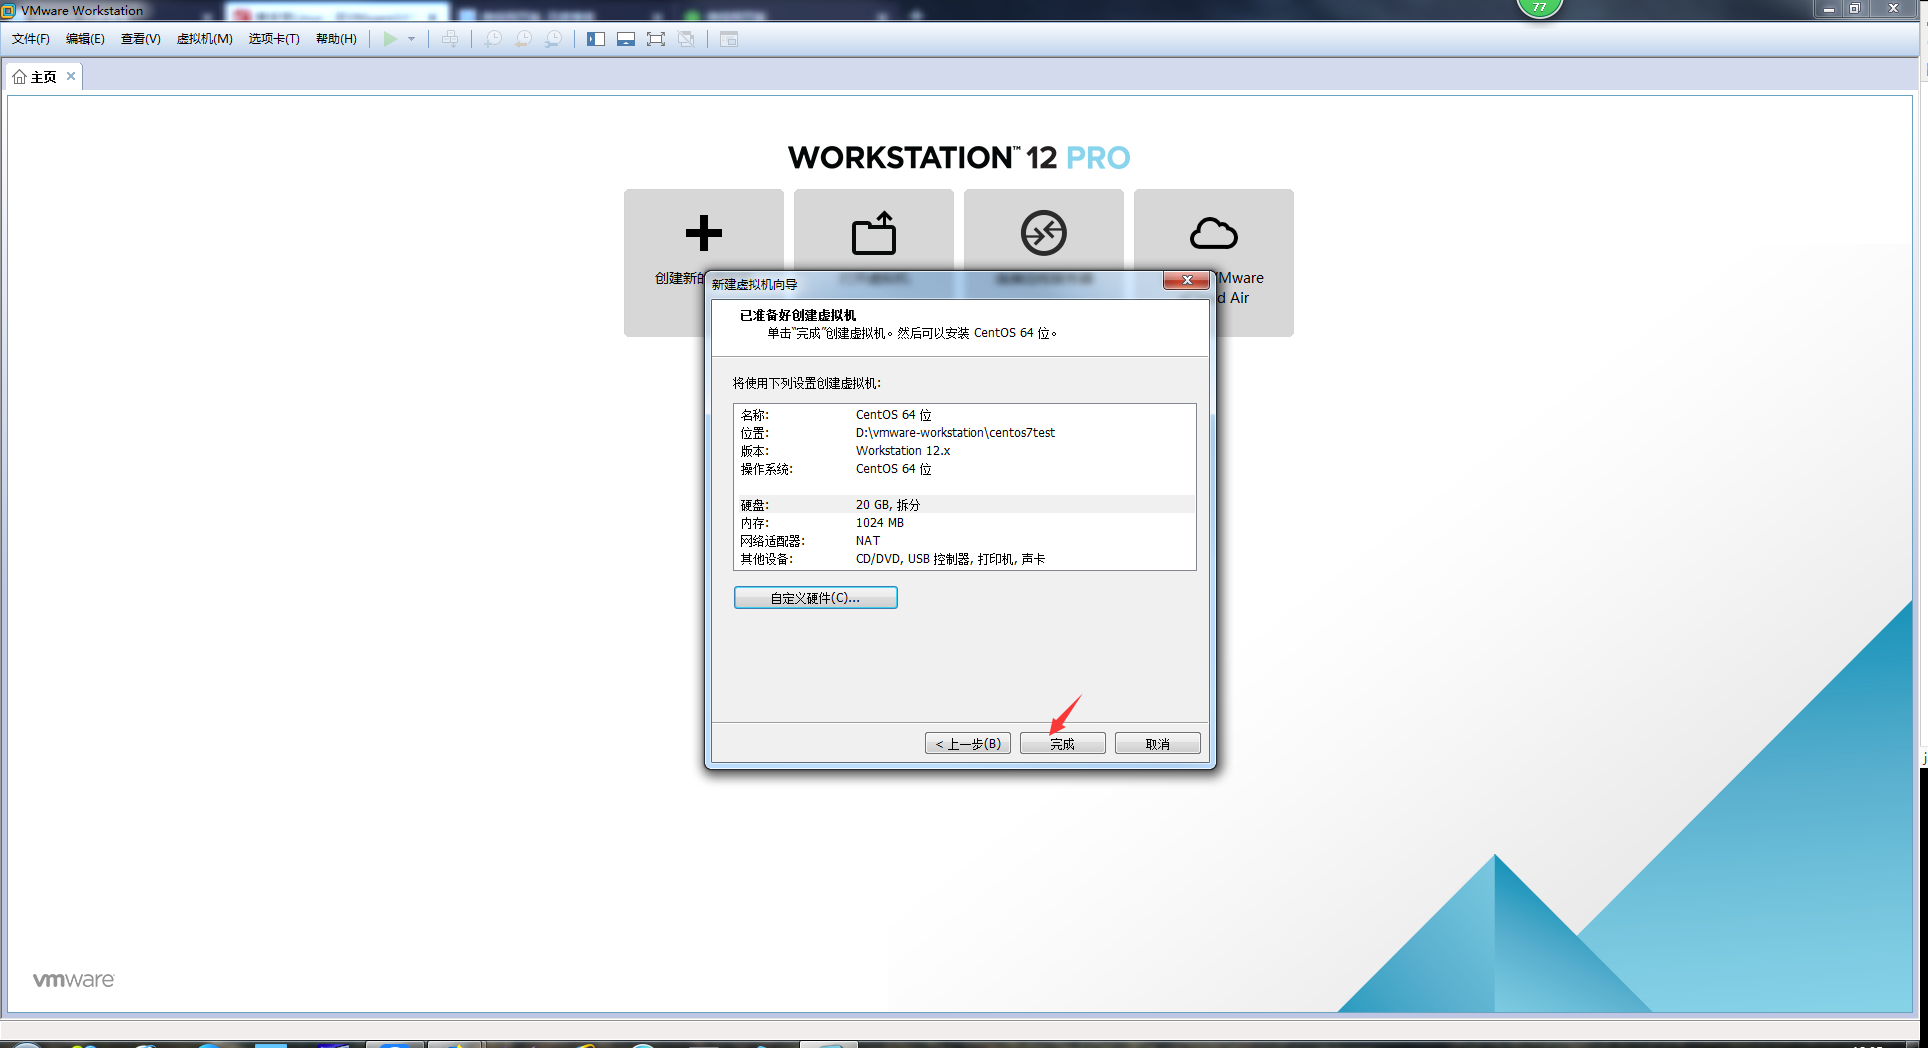Open the 查看(V) menu

141,39
